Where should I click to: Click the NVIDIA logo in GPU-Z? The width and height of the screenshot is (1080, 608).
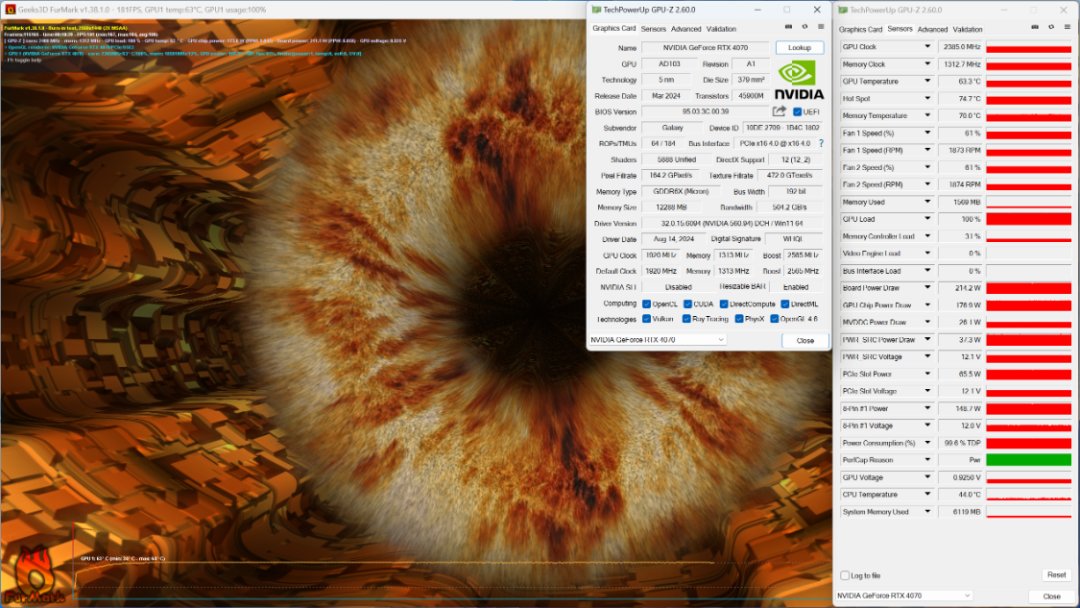pos(798,80)
